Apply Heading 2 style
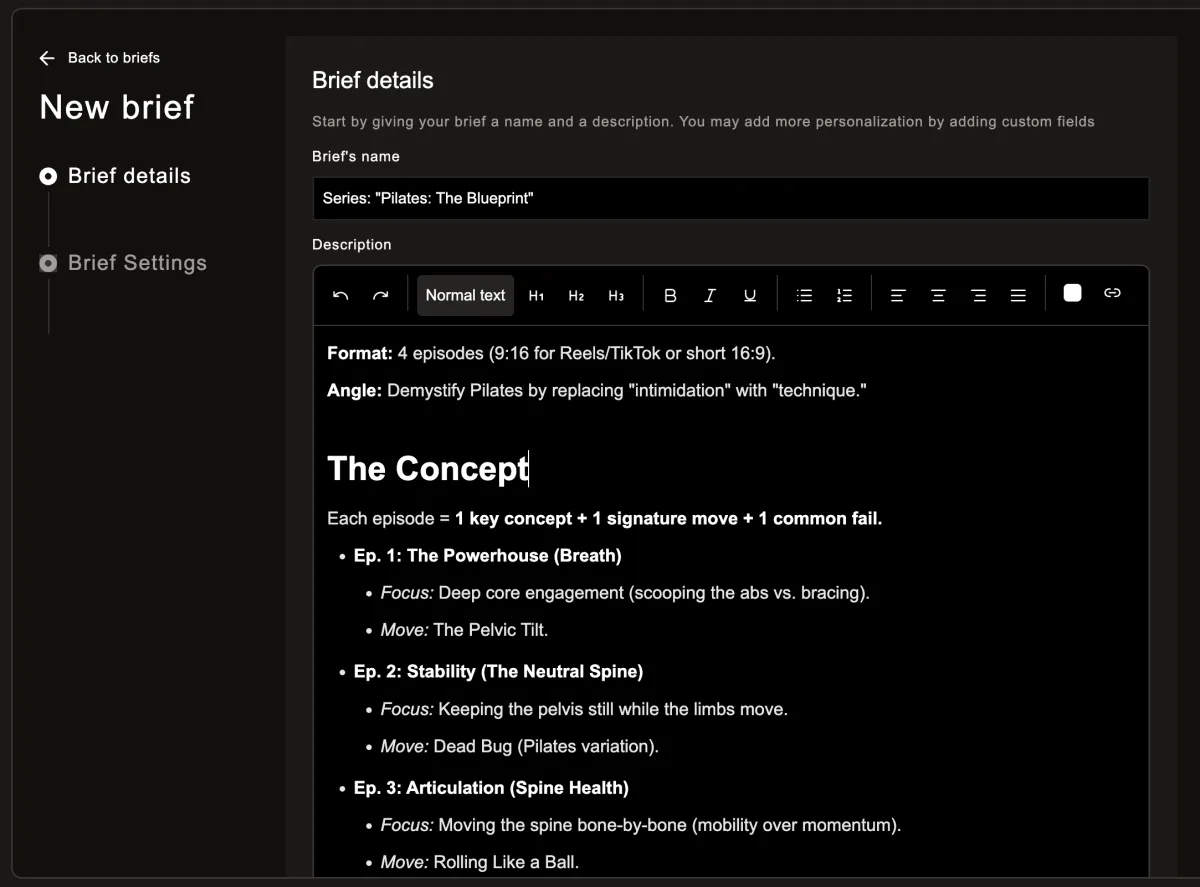This screenshot has height=887, width=1200. [x=576, y=295]
